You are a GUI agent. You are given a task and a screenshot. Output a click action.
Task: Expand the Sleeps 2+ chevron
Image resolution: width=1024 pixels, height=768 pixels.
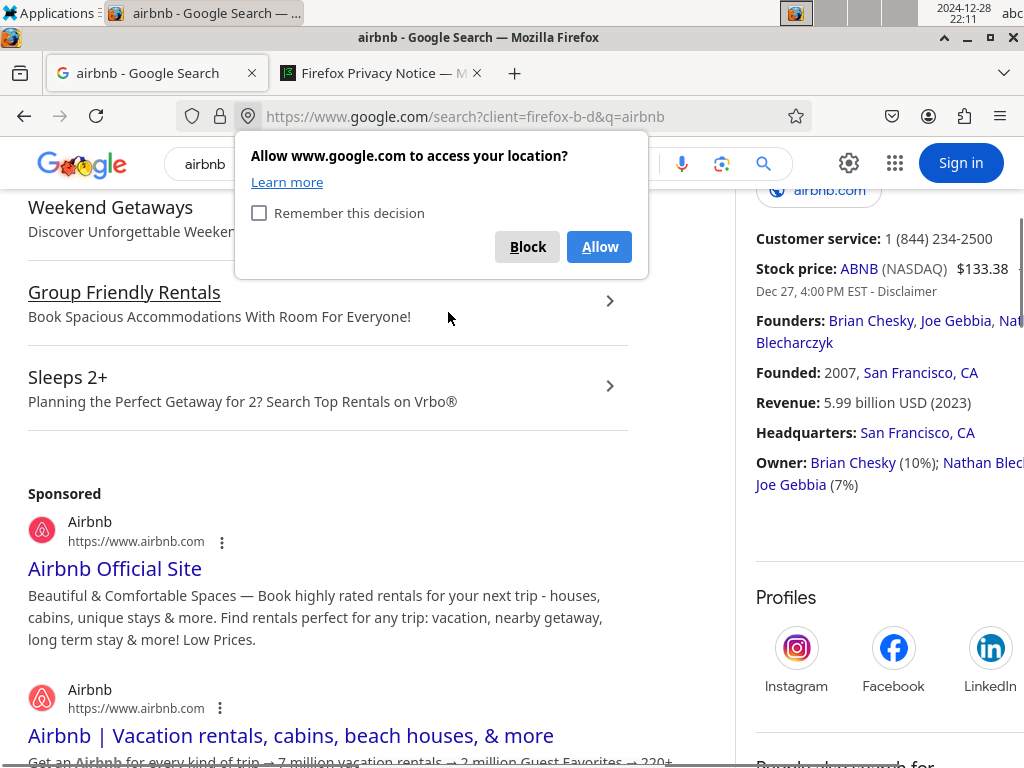610,386
